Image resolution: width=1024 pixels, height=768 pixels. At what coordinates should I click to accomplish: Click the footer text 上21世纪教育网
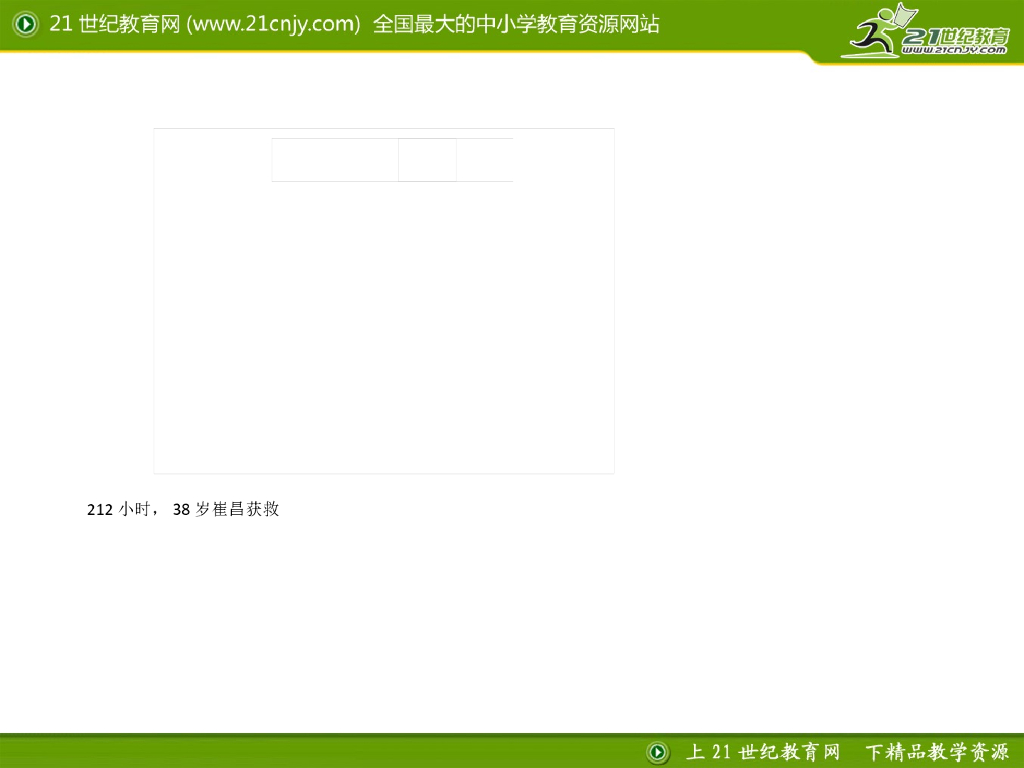(763, 752)
